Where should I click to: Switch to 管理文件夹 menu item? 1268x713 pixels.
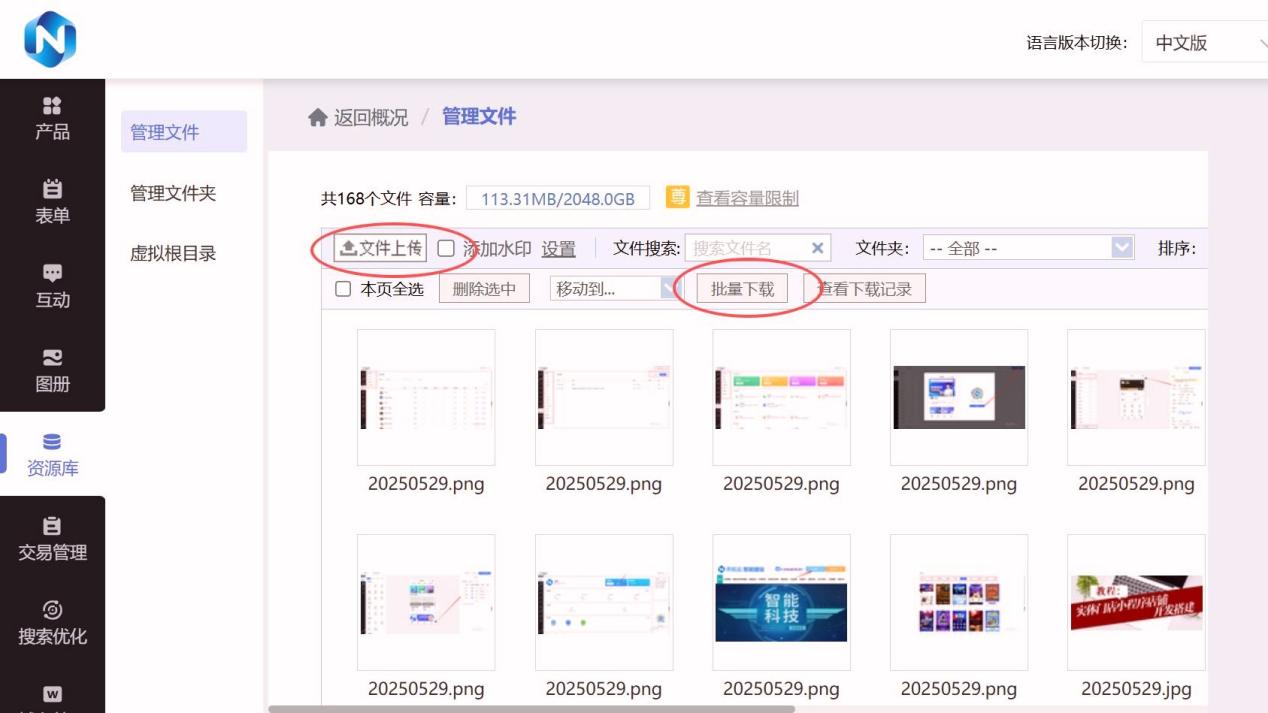coord(173,193)
